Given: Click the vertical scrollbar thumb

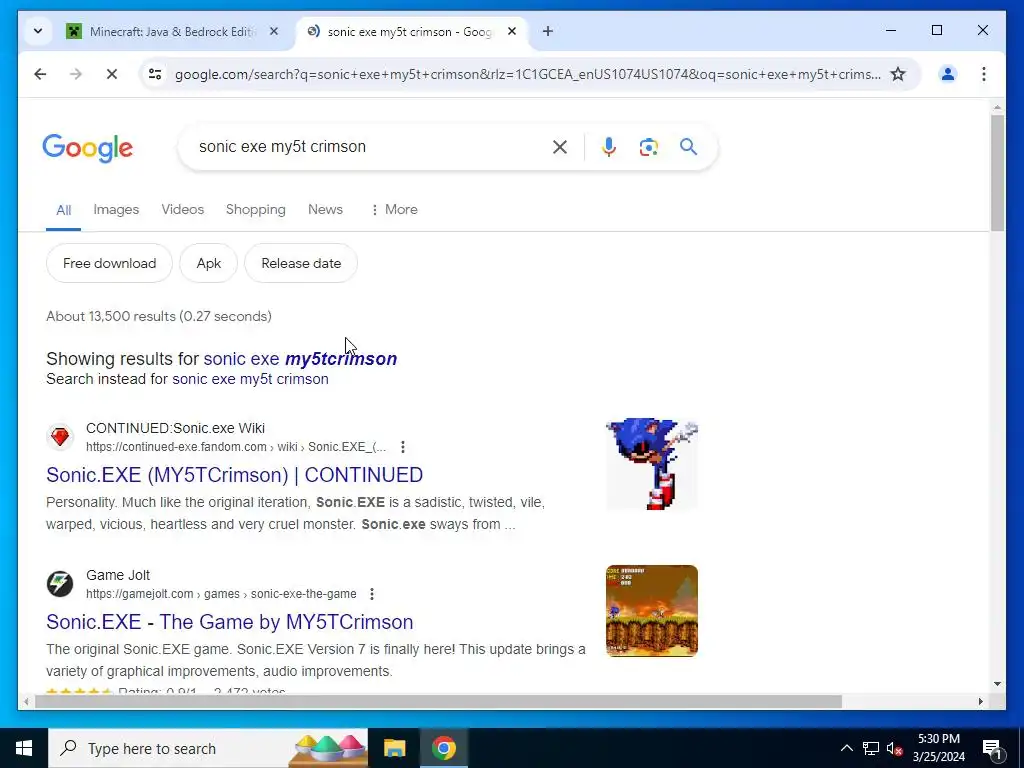Looking at the screenshot, I should point(997,172).
